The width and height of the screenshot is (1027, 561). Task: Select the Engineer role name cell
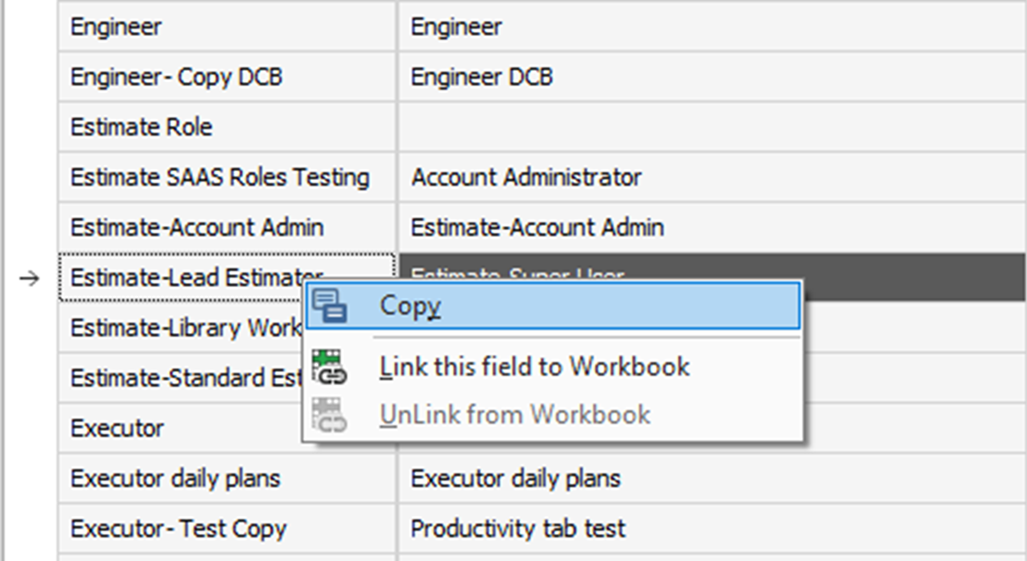(116, 27)
